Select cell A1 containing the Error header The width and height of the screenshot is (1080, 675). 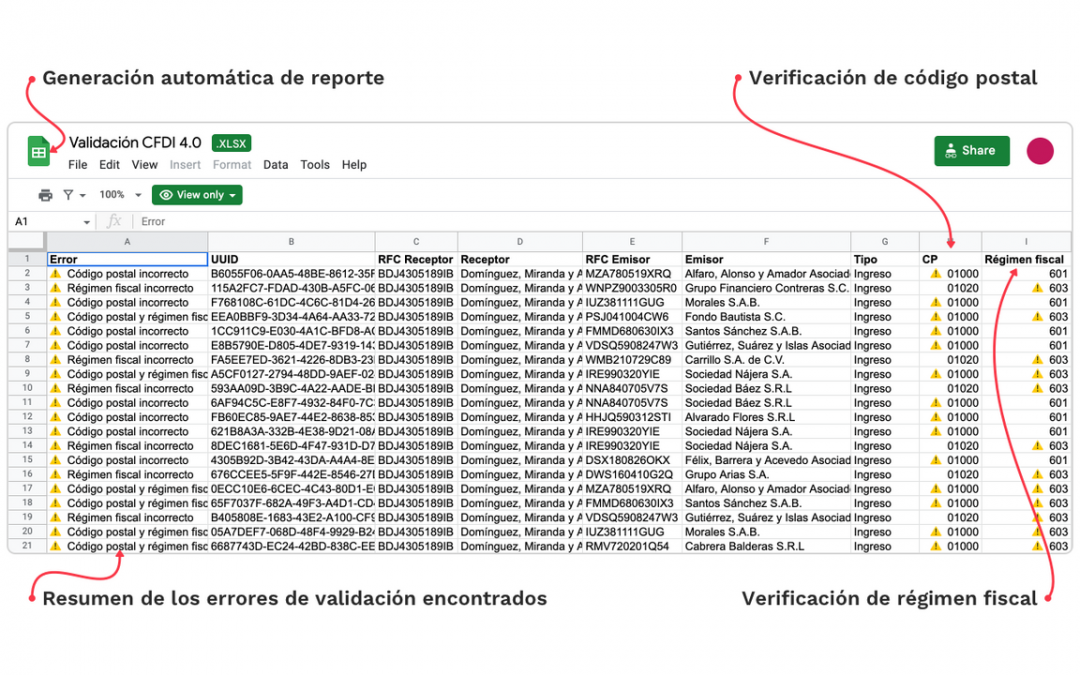[127, 258]
